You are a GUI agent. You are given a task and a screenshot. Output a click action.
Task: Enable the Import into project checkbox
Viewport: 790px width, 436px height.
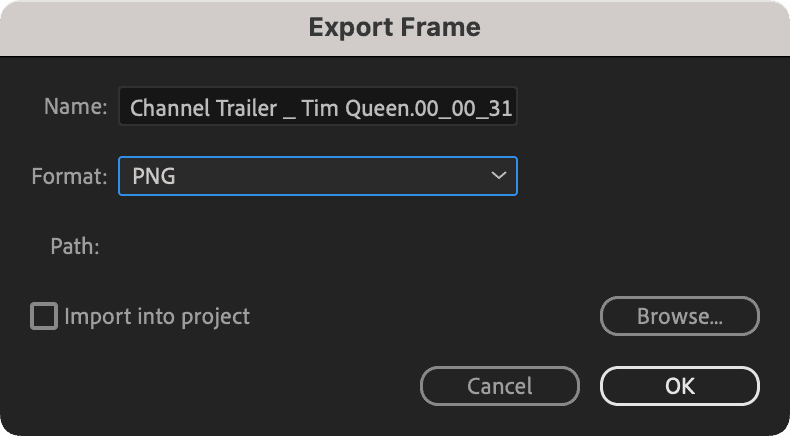coord(44,317)
